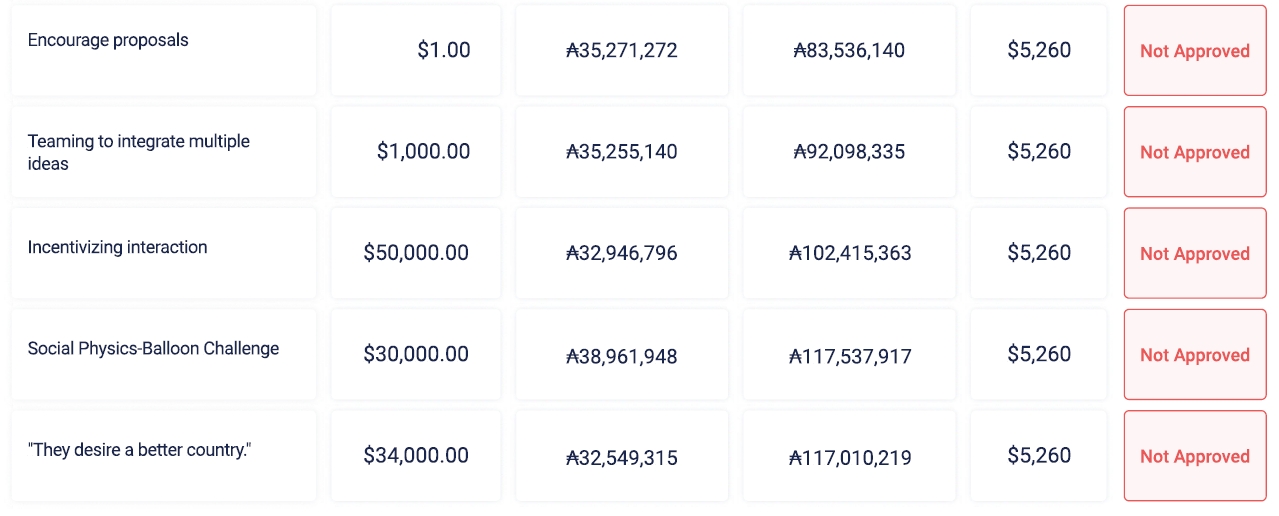Open the Incentivizing interaction proposal

pos(117,248)
